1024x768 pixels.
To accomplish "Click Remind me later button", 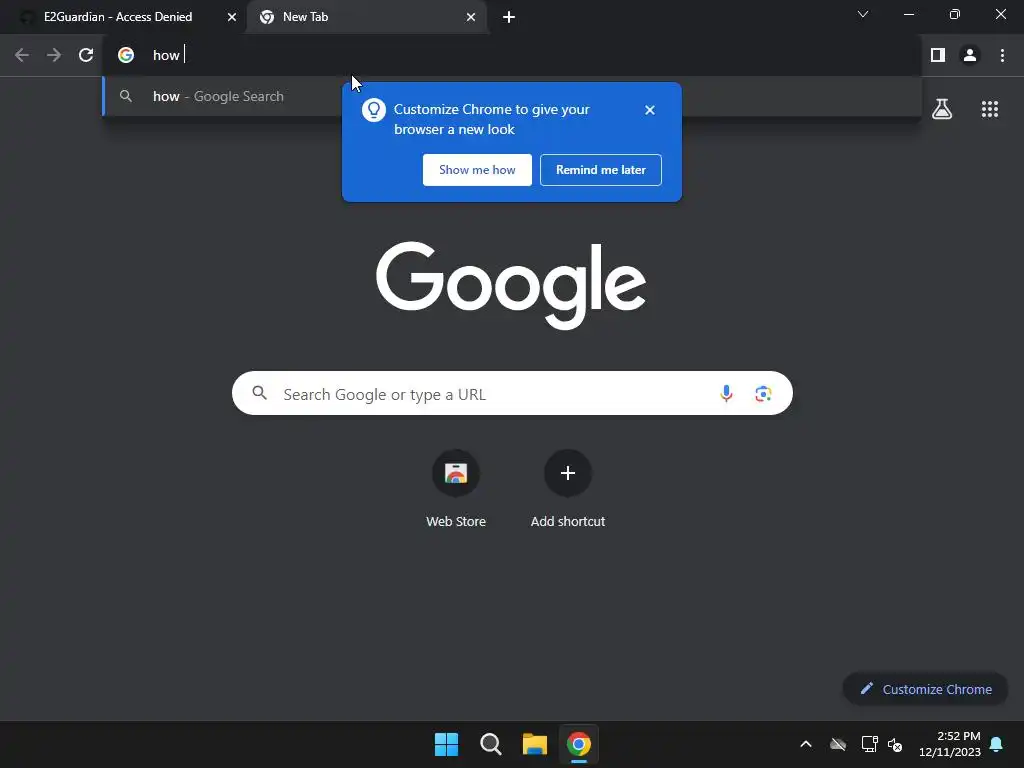I will [x=601, y=170].
